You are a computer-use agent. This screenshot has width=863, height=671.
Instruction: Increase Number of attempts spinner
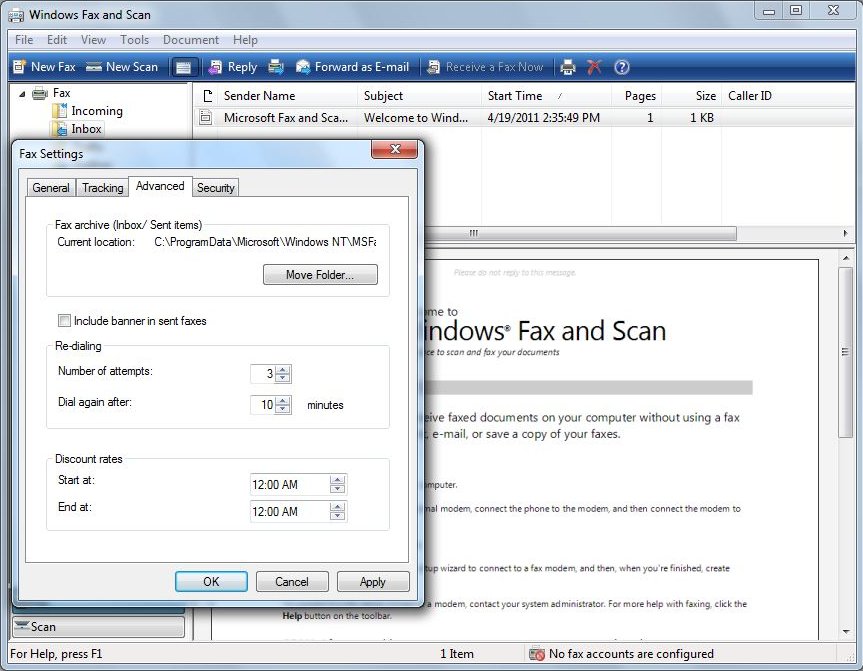[x=283, y=369]
